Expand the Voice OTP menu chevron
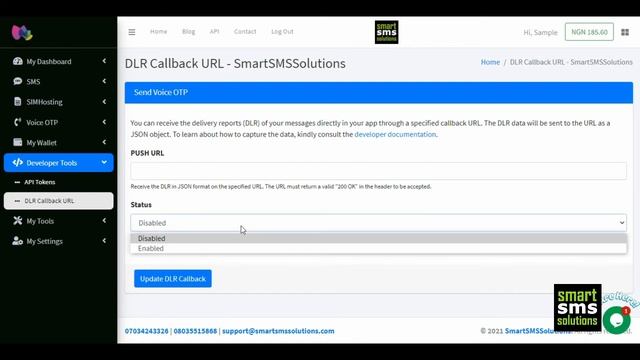 104,122
